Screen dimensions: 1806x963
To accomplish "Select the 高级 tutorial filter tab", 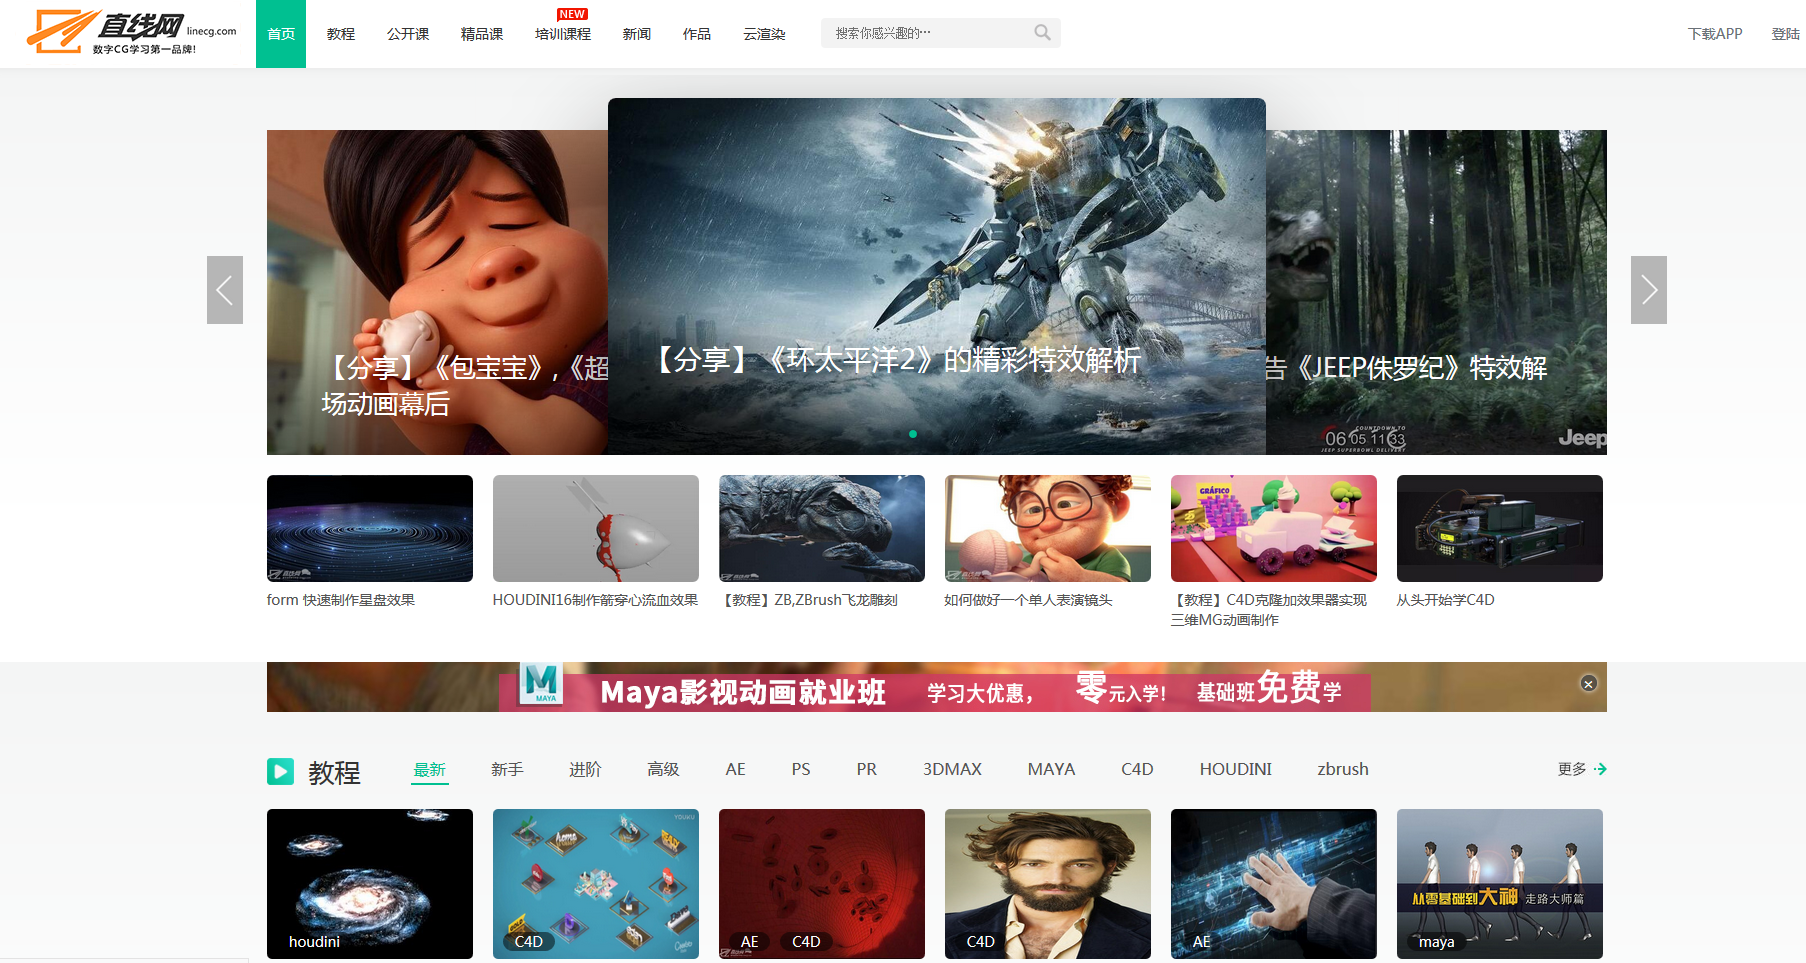I will click(664, 769).
